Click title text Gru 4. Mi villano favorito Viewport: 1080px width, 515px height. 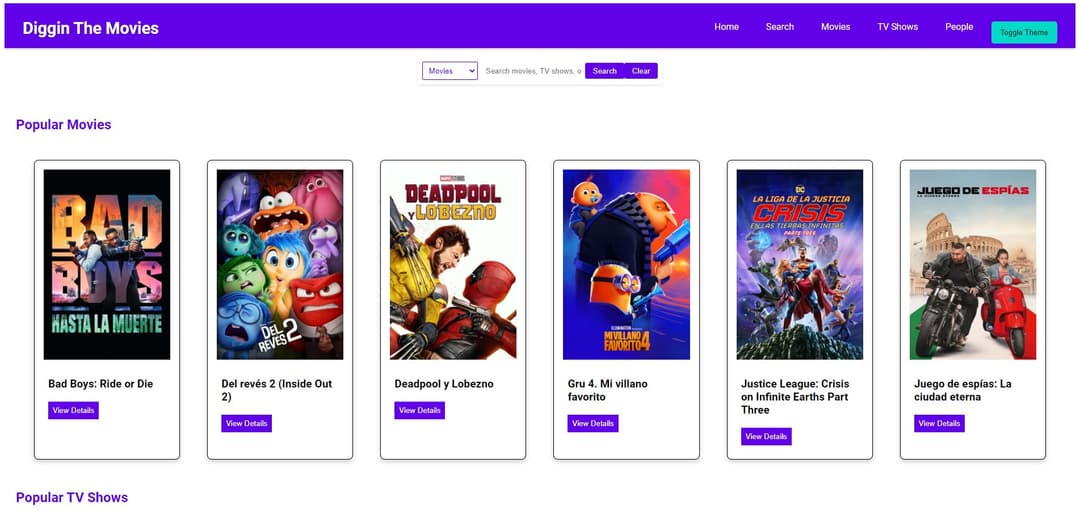coord(608,390)
